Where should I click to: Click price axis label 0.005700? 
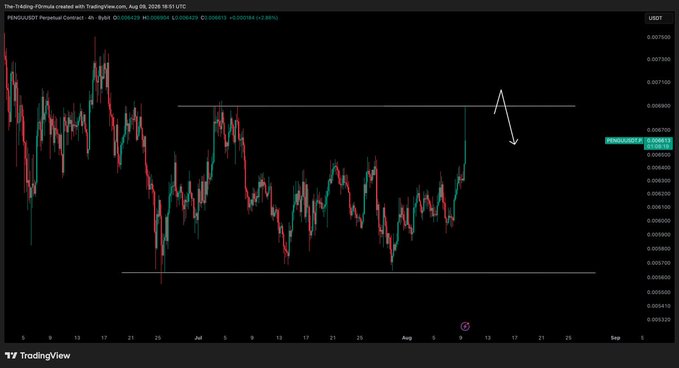tap(658, 263)
